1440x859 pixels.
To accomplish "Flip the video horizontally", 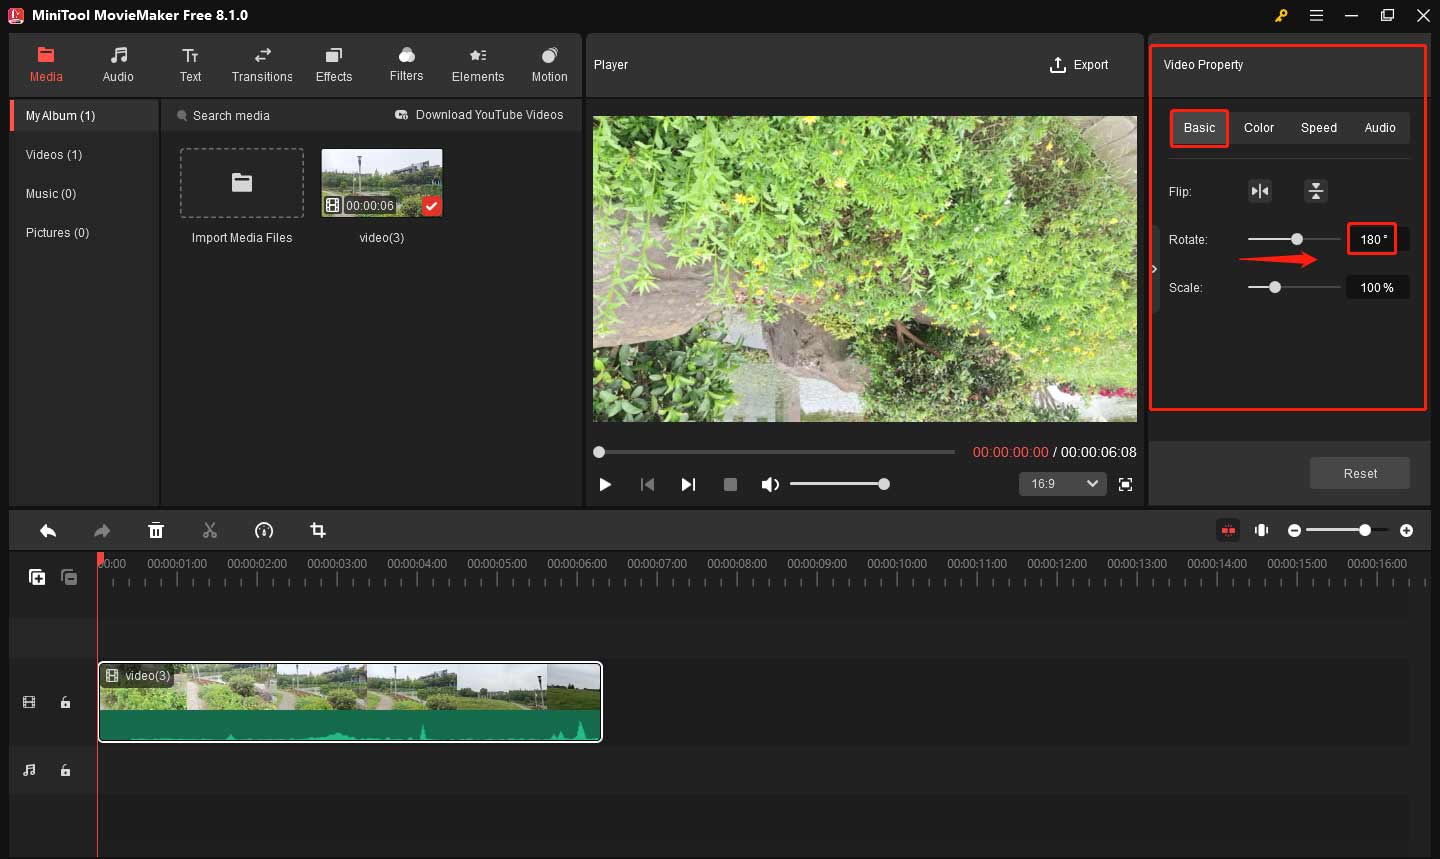I will pyautogui.click(x=1260, y=191).
